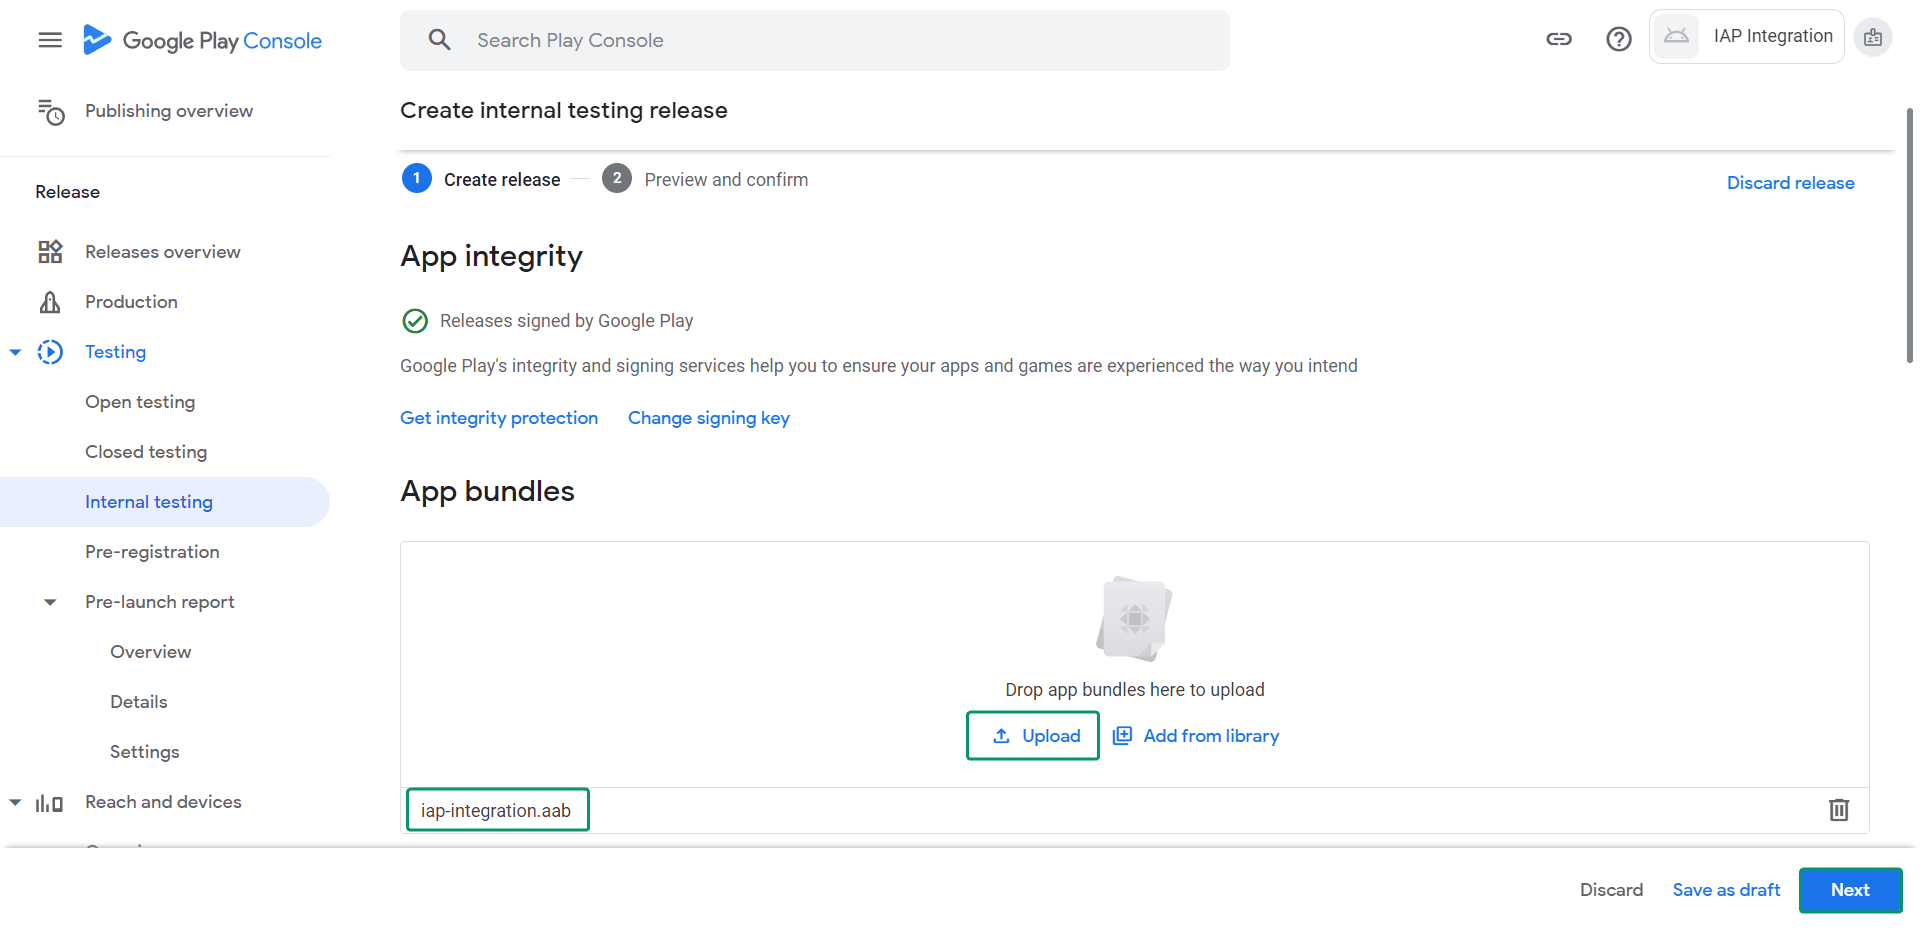Expand the Reach and devices section
This screenshot has width=1920, height=933.
16,802
